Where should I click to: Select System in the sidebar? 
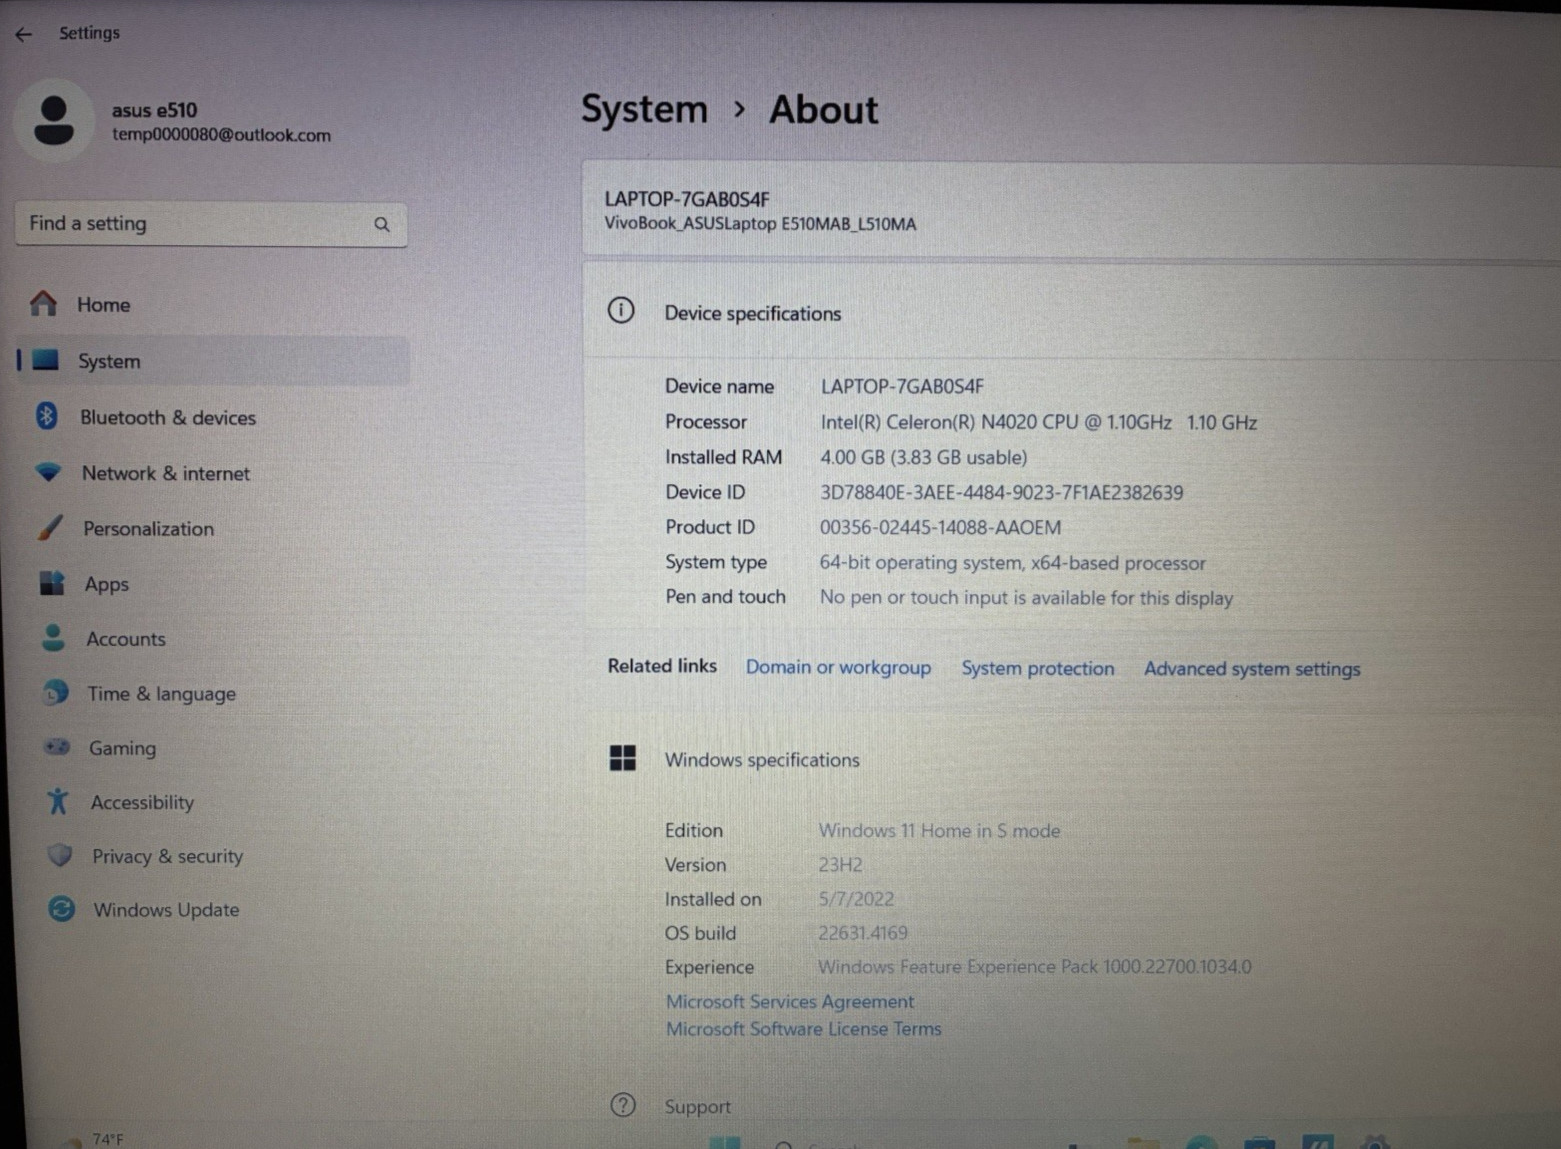(210, 361)
